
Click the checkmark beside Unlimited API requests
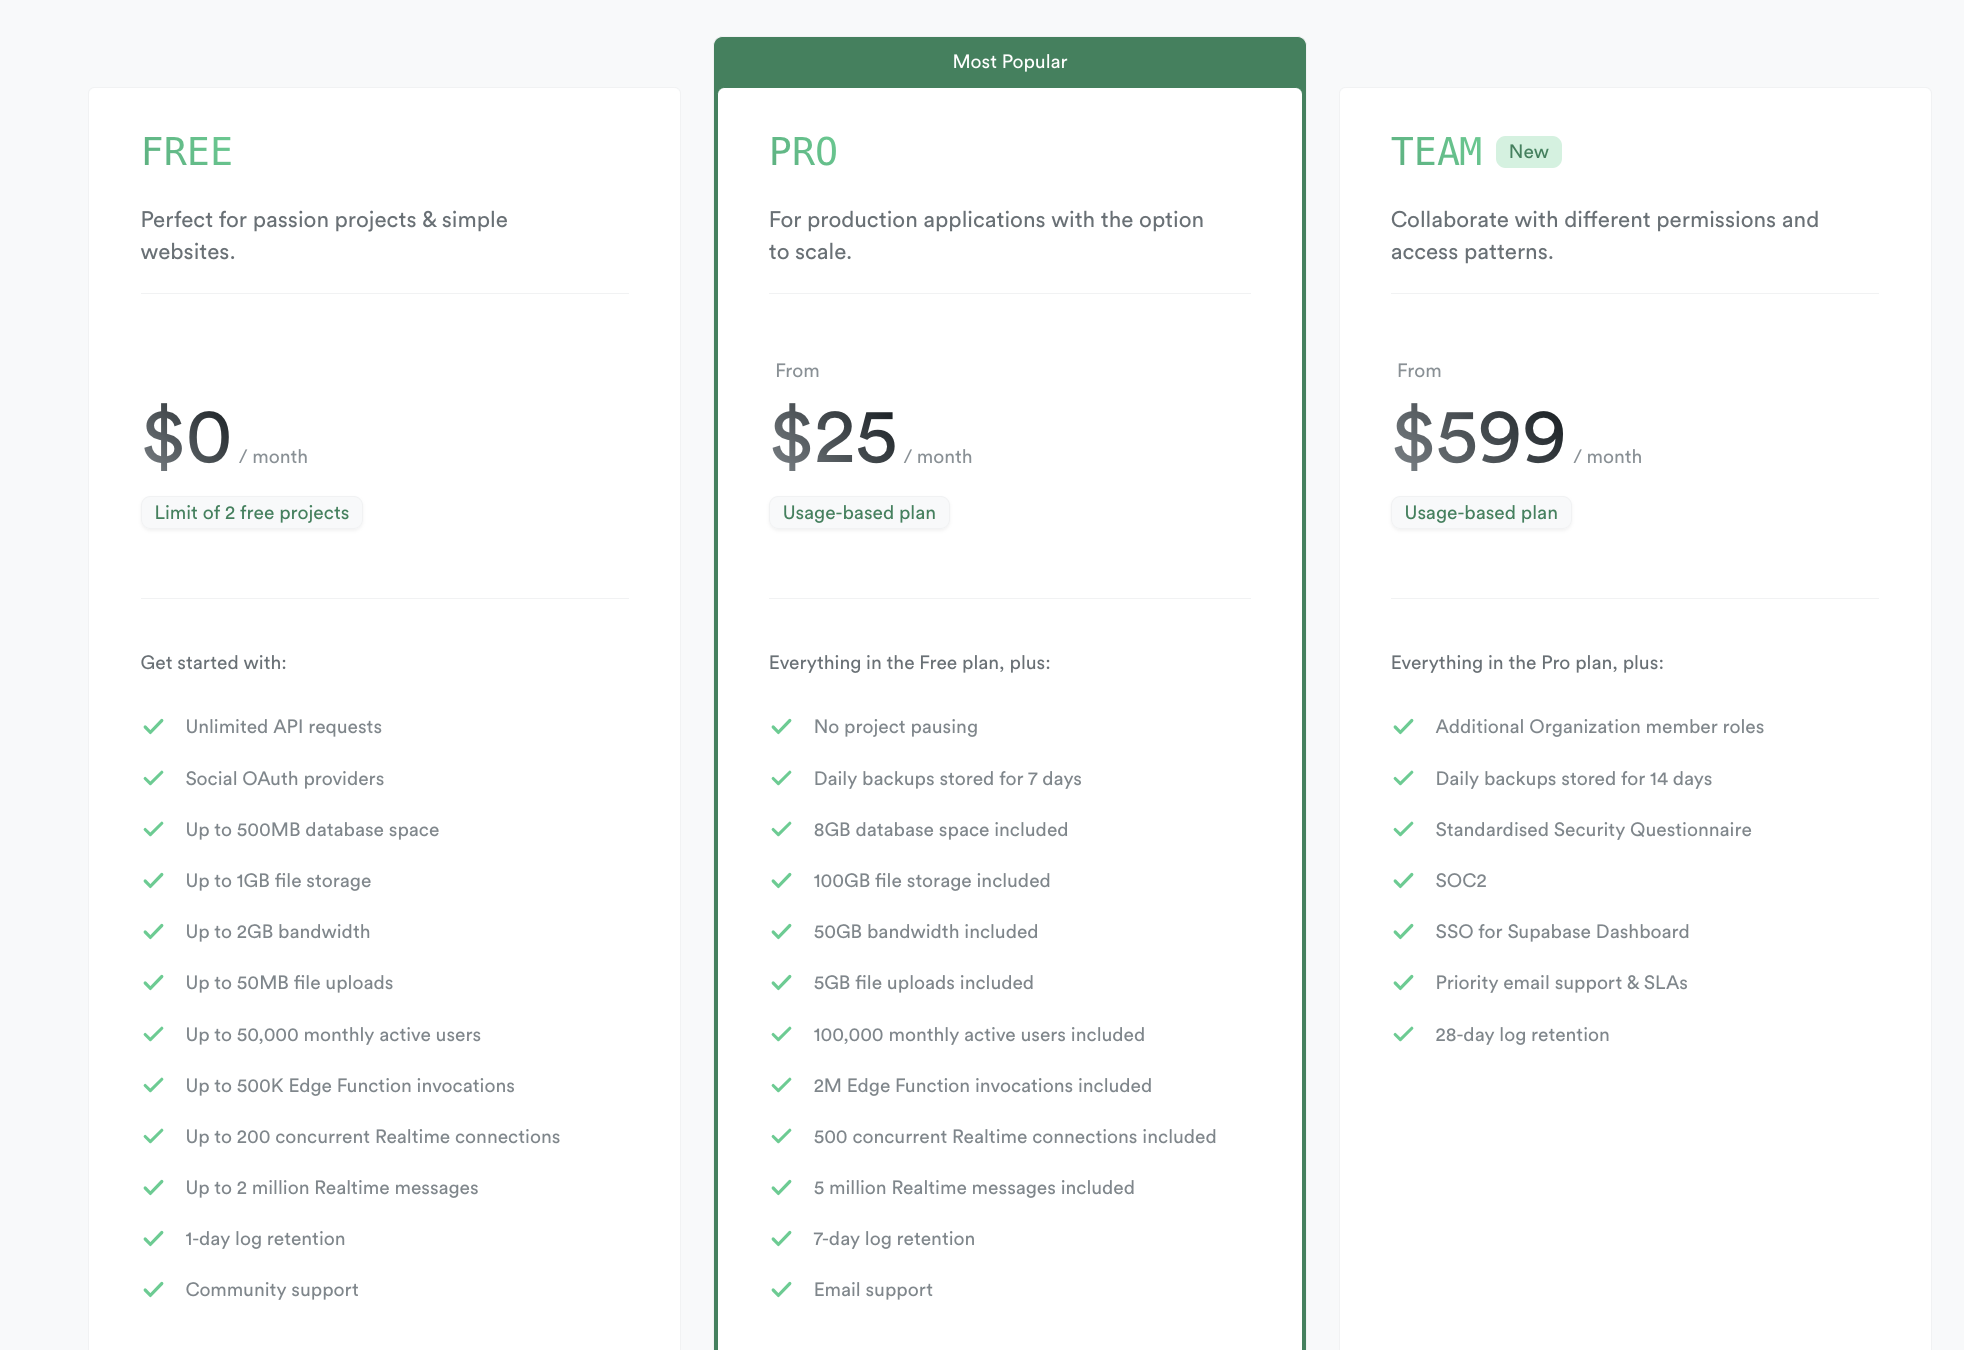[x=155, y=726]
